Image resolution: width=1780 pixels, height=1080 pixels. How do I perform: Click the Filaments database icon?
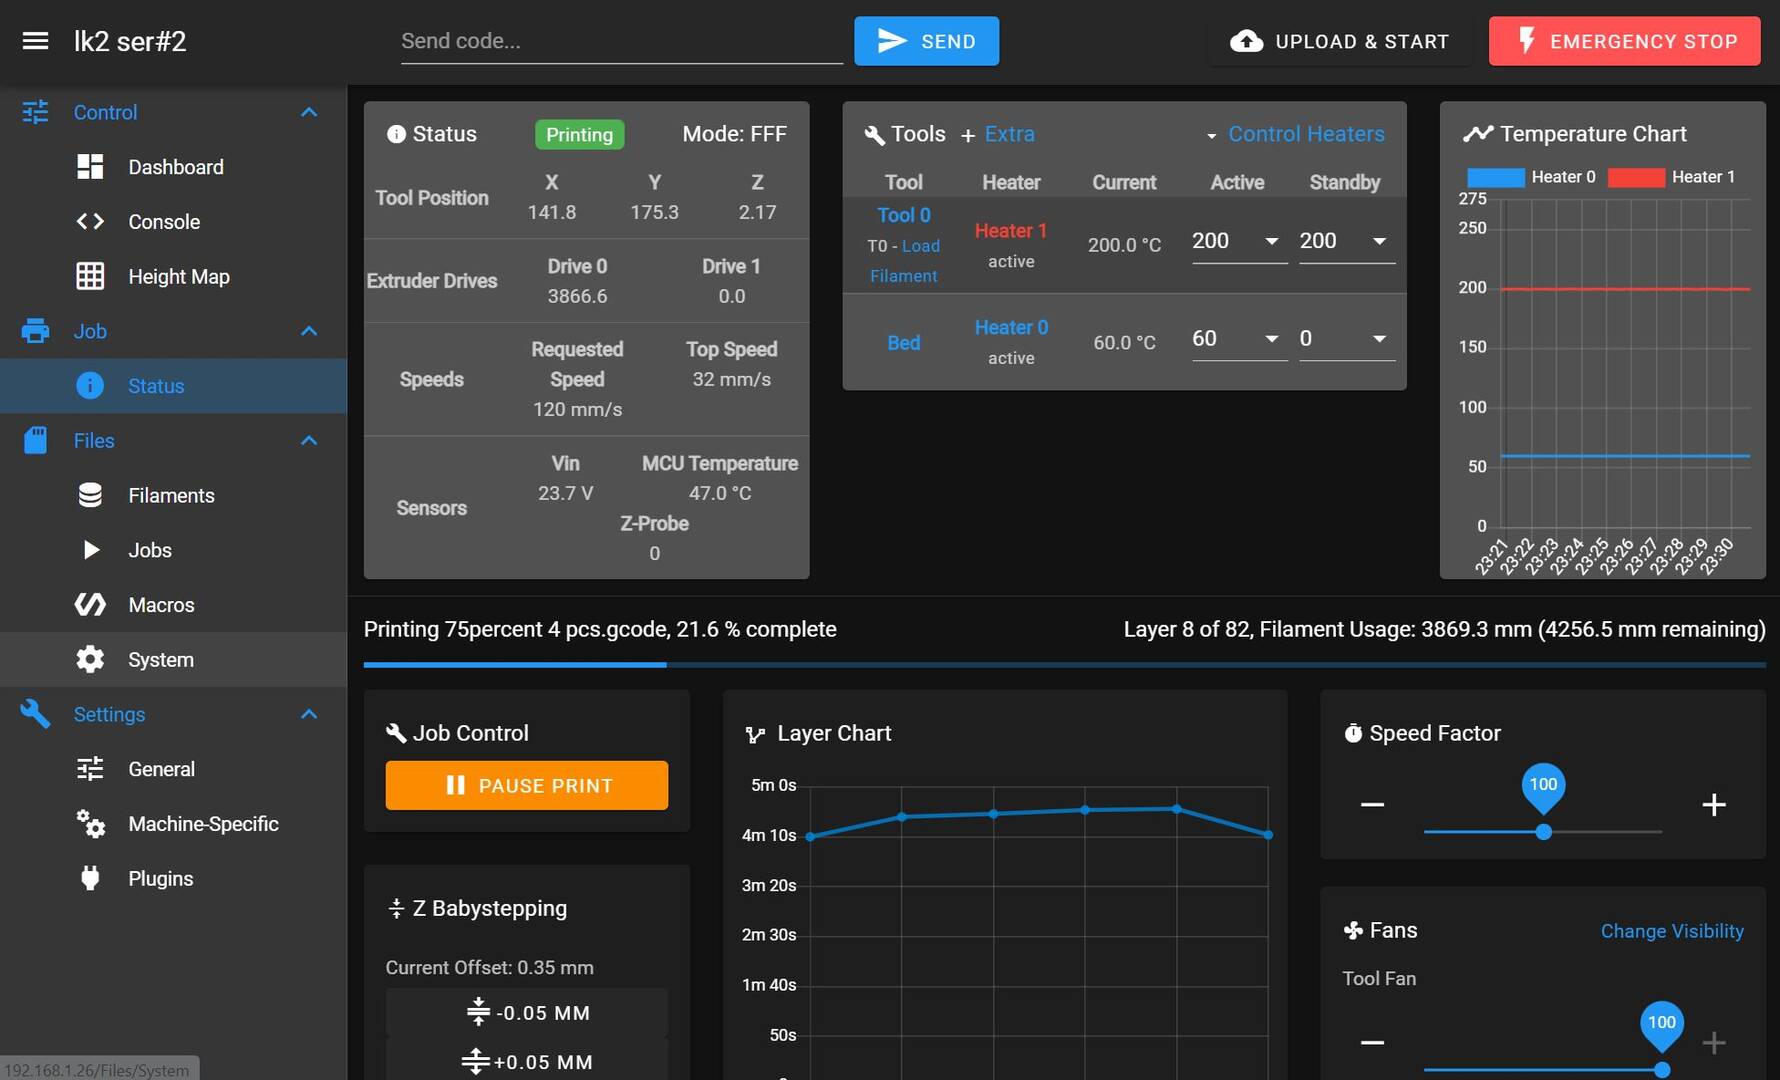[90, 496]
